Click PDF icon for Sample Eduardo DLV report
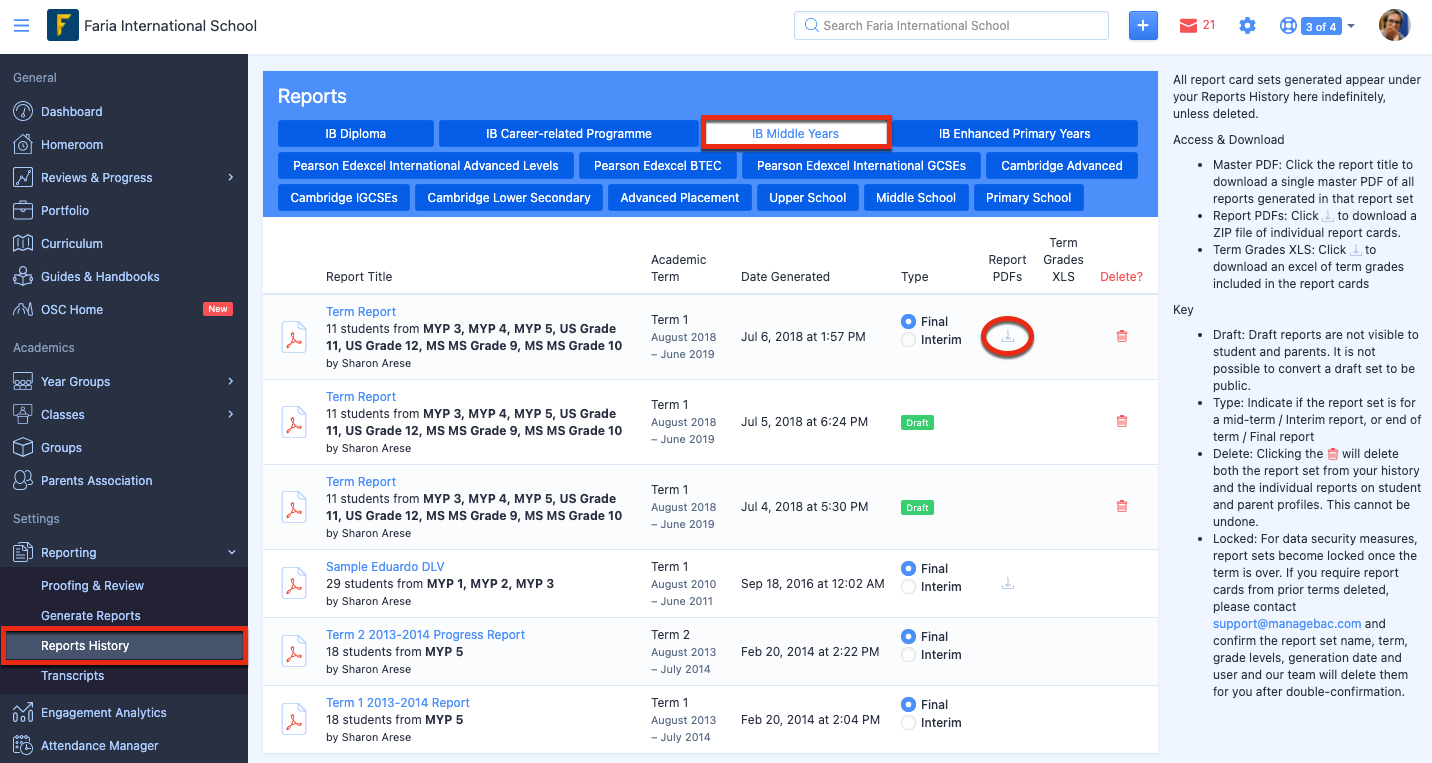Image resolution: width=1432 pixels, height=763 pixels. click(293, 583)
